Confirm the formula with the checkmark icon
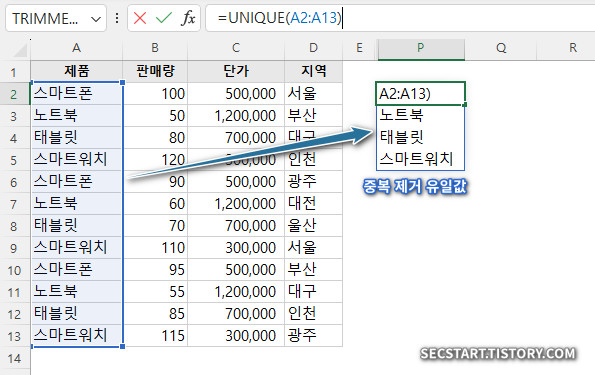595x375 pixels. tap(164, 18)
